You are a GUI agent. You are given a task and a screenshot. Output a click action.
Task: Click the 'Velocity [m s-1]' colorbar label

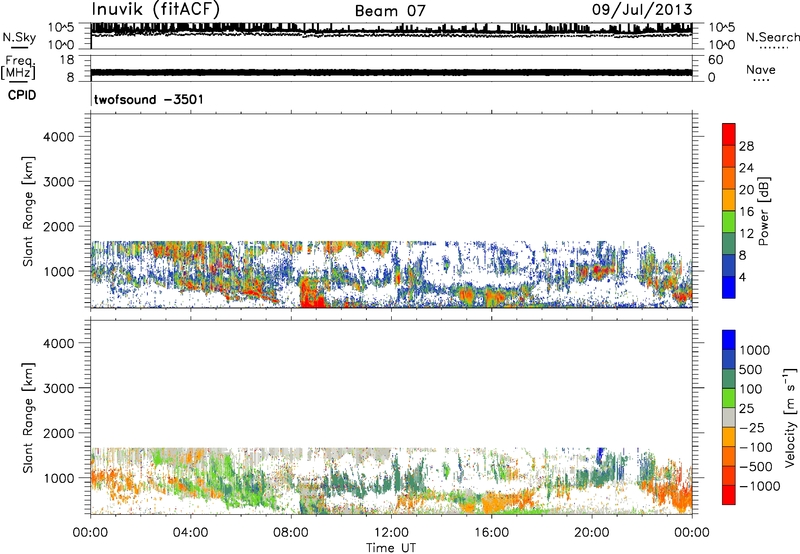(790, 418)
